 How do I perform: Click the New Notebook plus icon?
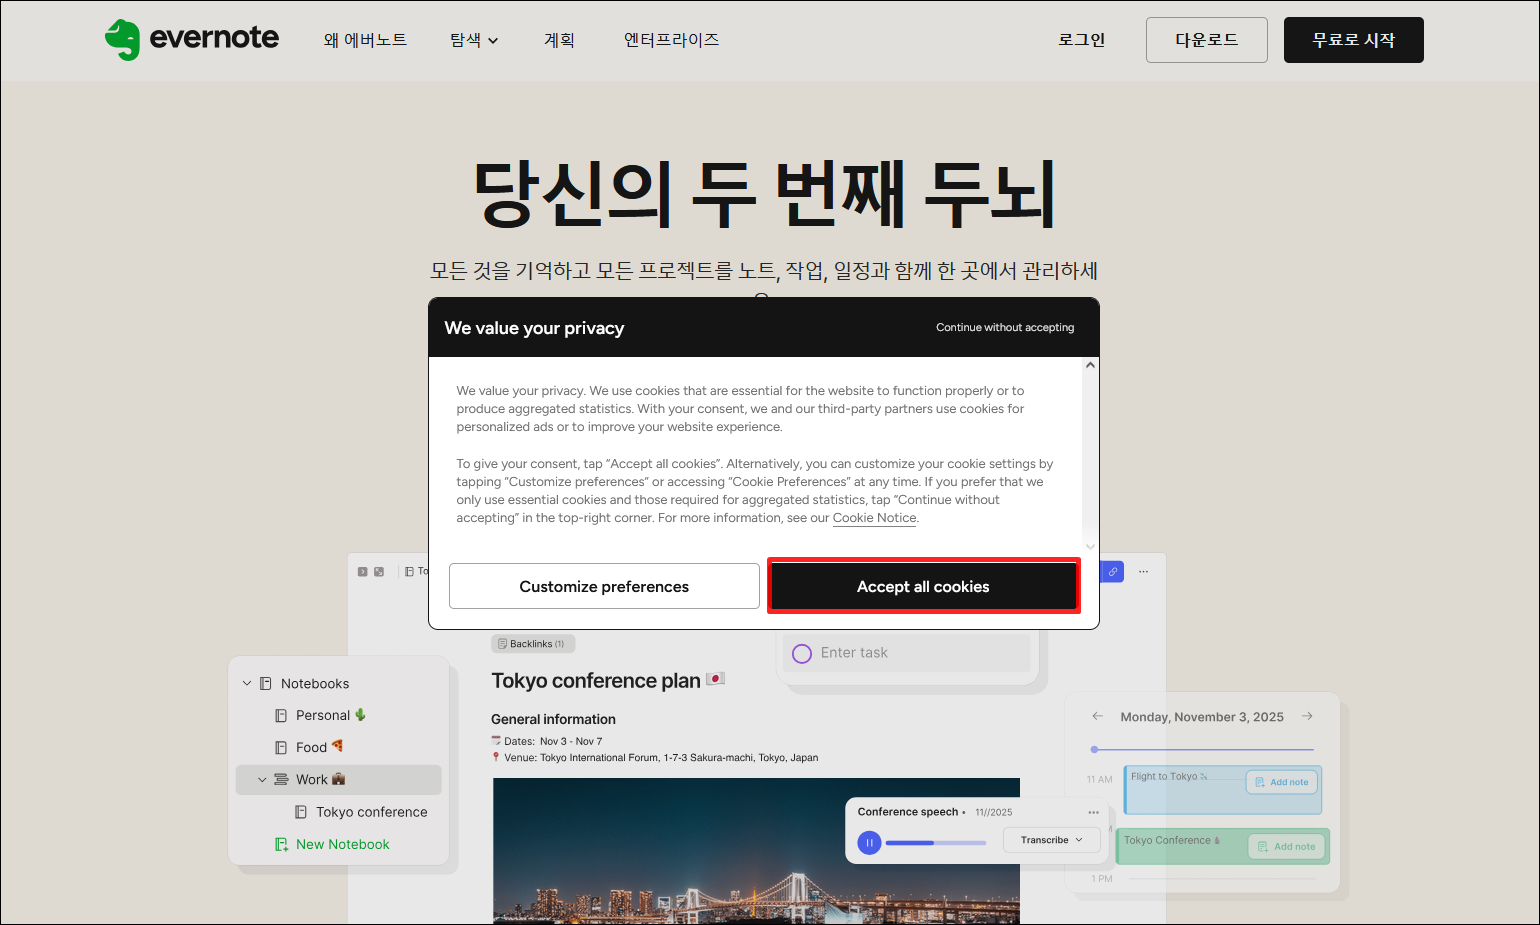tap(281, 844)
